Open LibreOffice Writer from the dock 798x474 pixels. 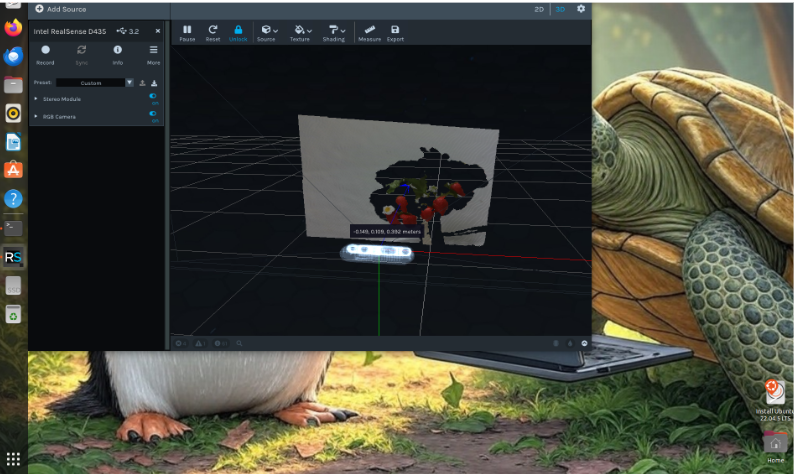13,142
